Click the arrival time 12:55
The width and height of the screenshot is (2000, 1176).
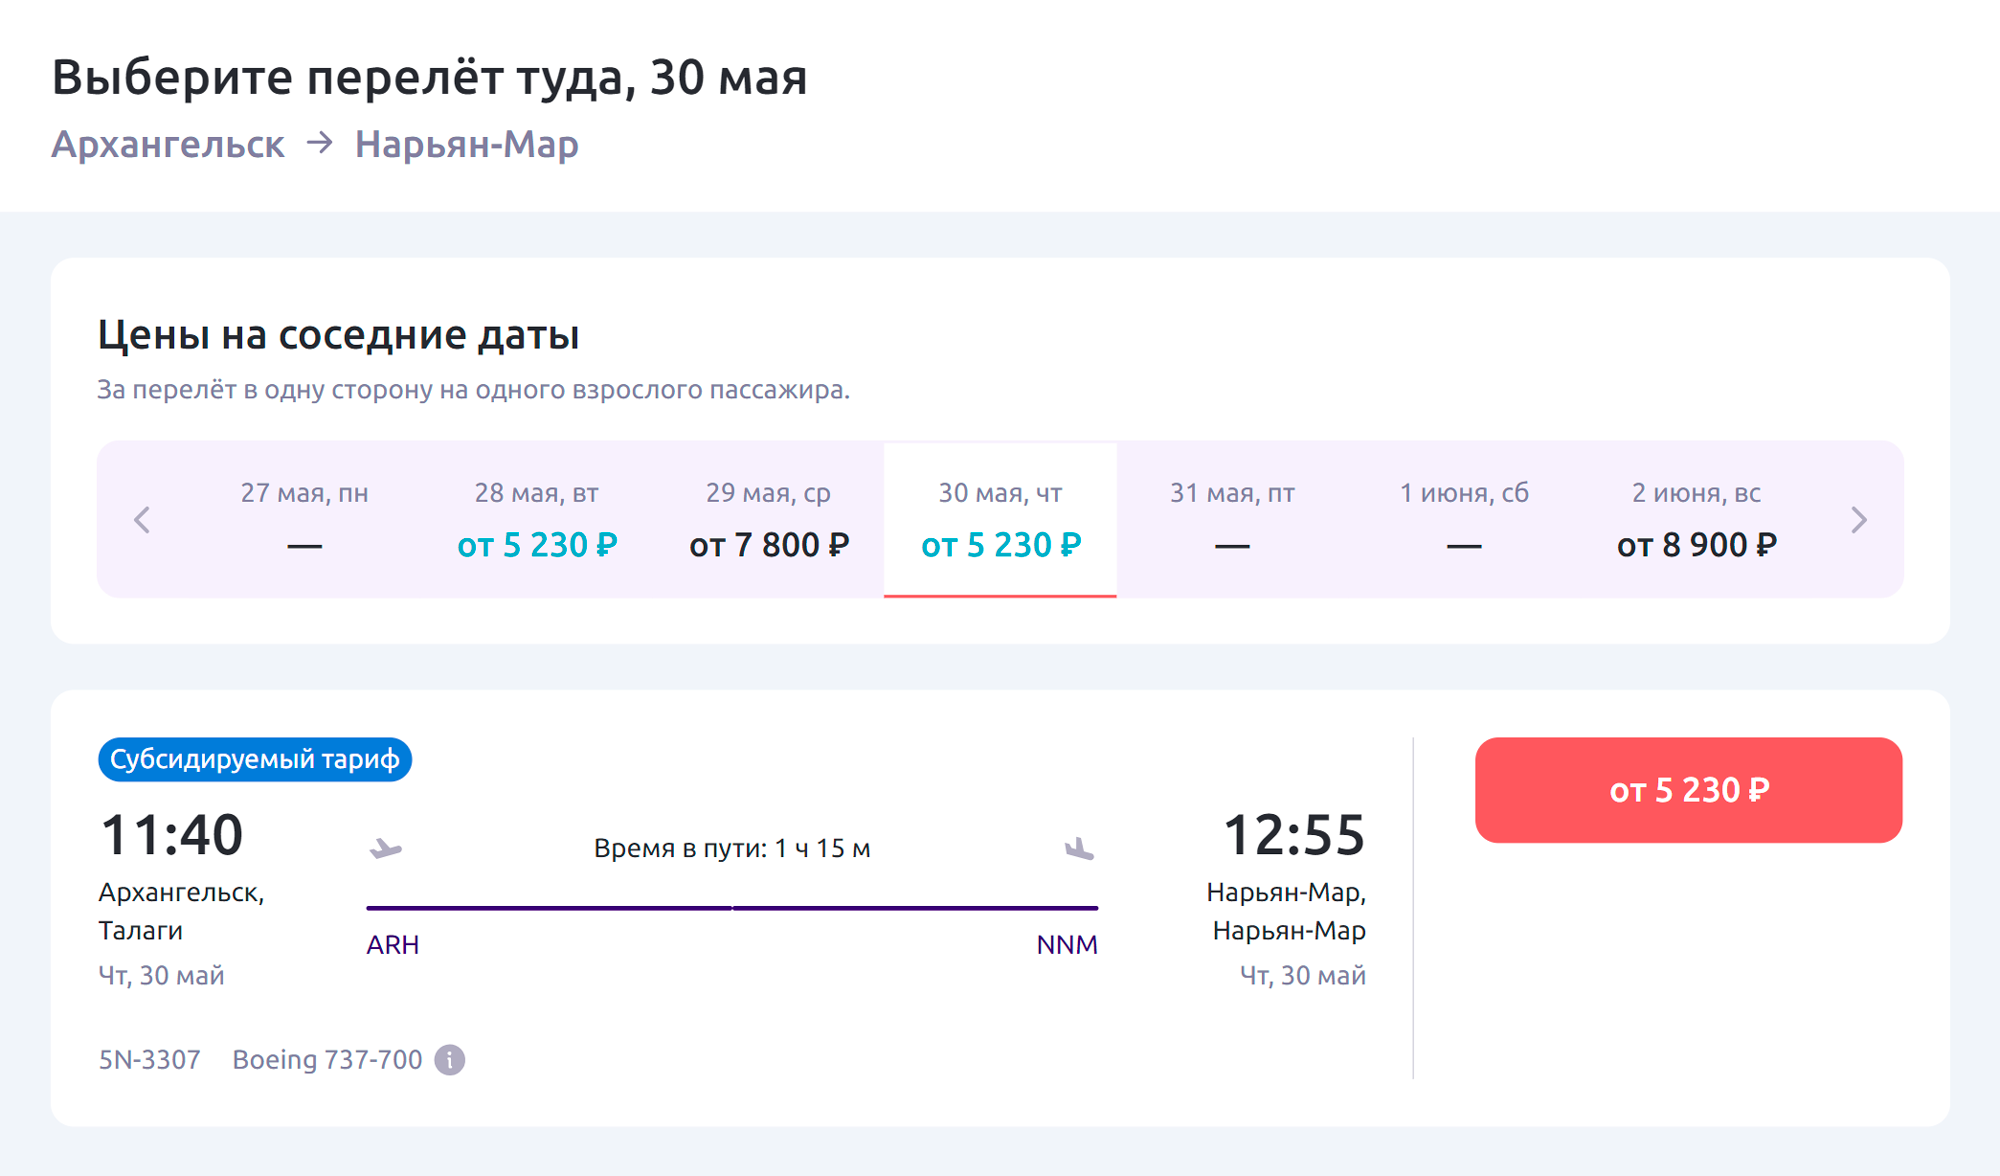[x=1294, y=835]
